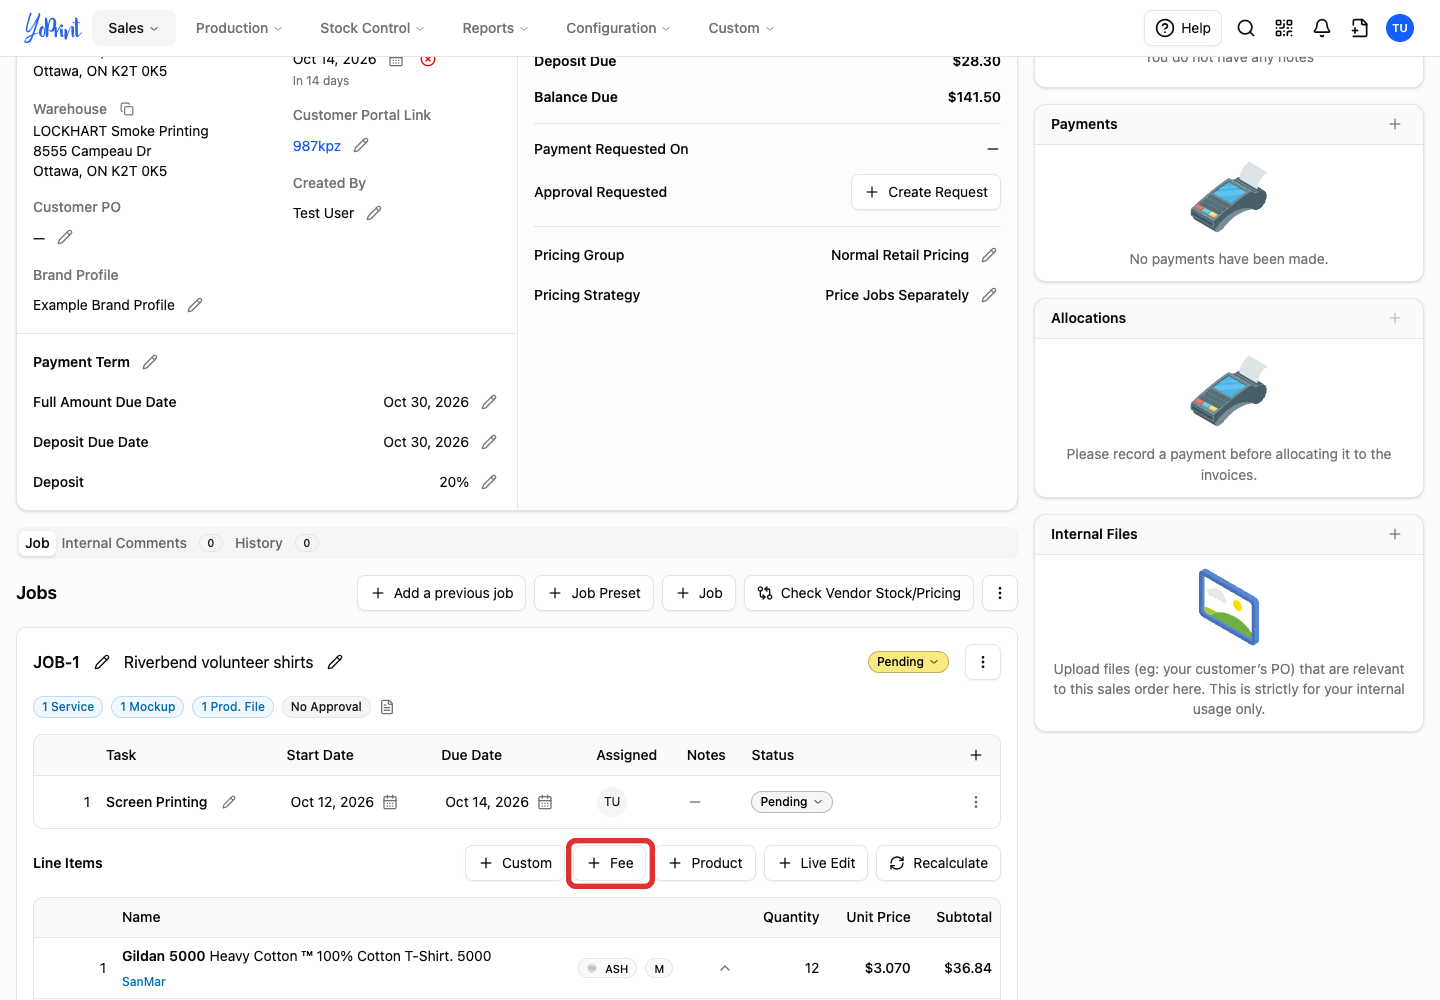Open the Help button
This screenshot has height=1000, width=1440.
1183,28
